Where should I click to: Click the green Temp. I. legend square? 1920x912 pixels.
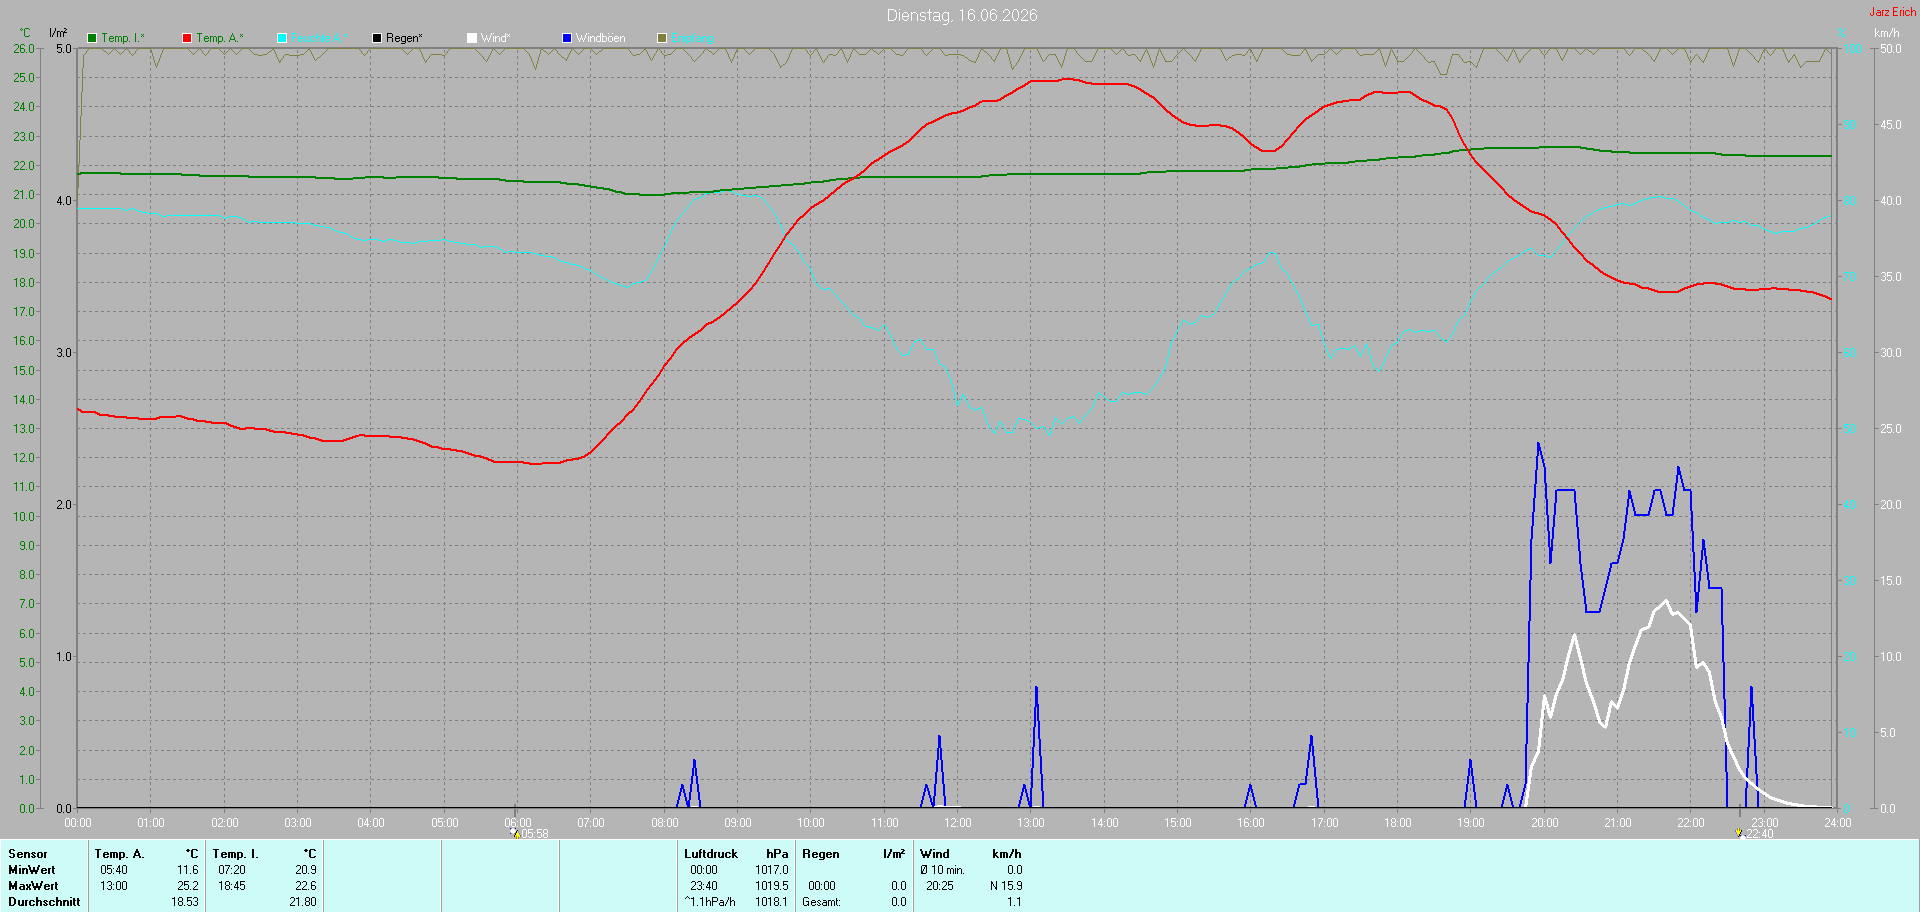click(92, 38)
